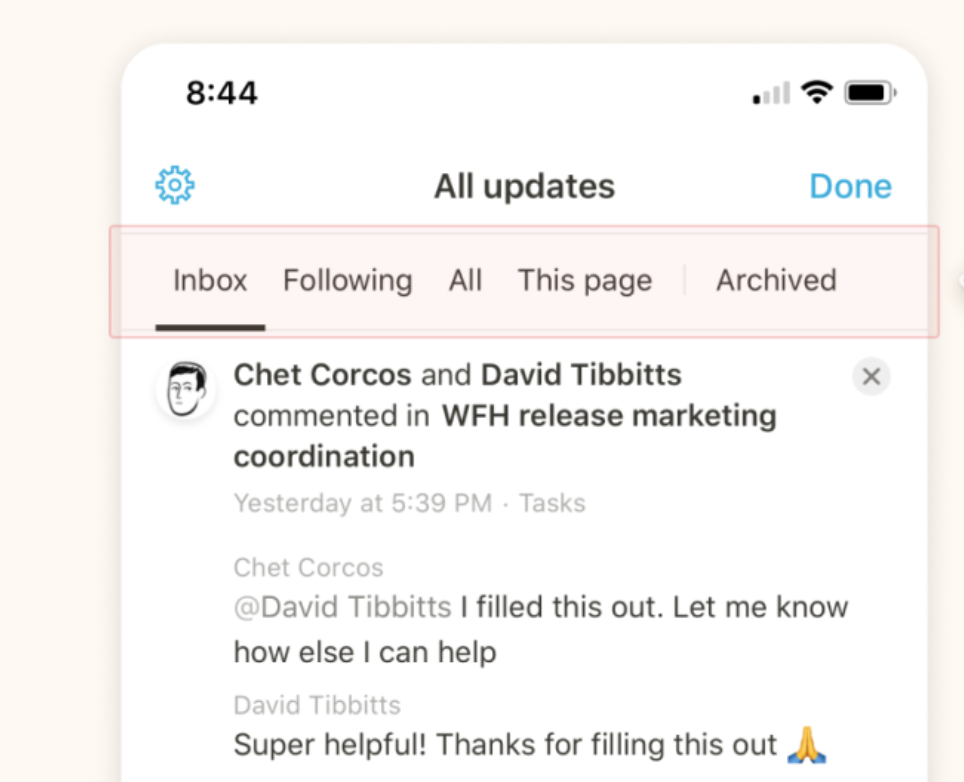Click the bold Chet Corcos name in the header
The width and height of the screenshot is (964, 782).
[322, 375]
